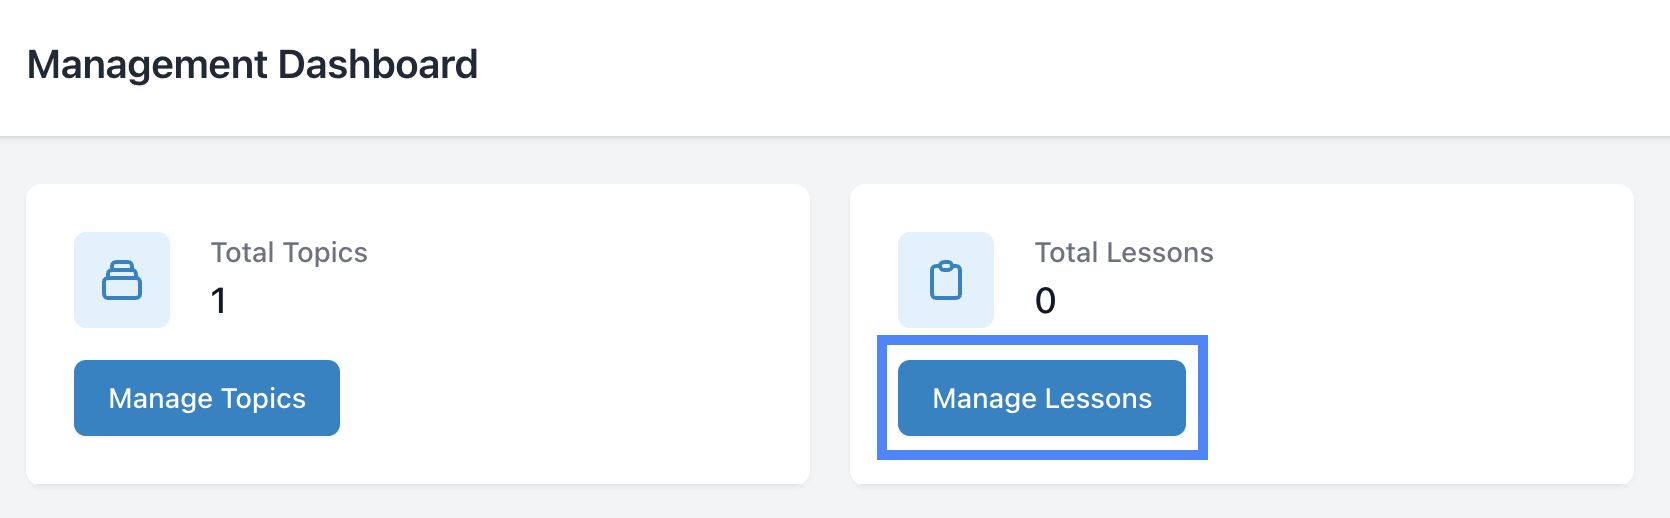Open Manage Topics
This screenshot has height=518, width=1670.
[207, 398]
